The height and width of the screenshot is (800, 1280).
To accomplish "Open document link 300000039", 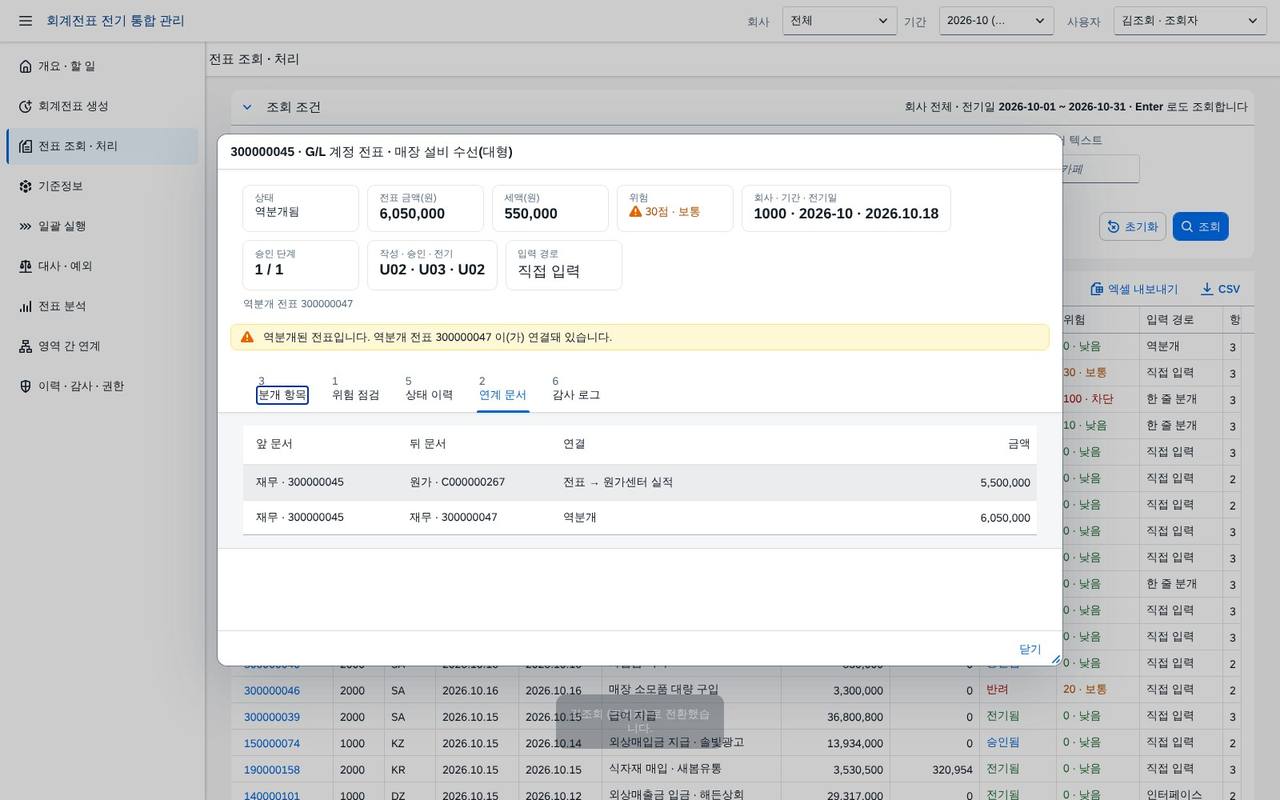I will click(x=272, y=717).
